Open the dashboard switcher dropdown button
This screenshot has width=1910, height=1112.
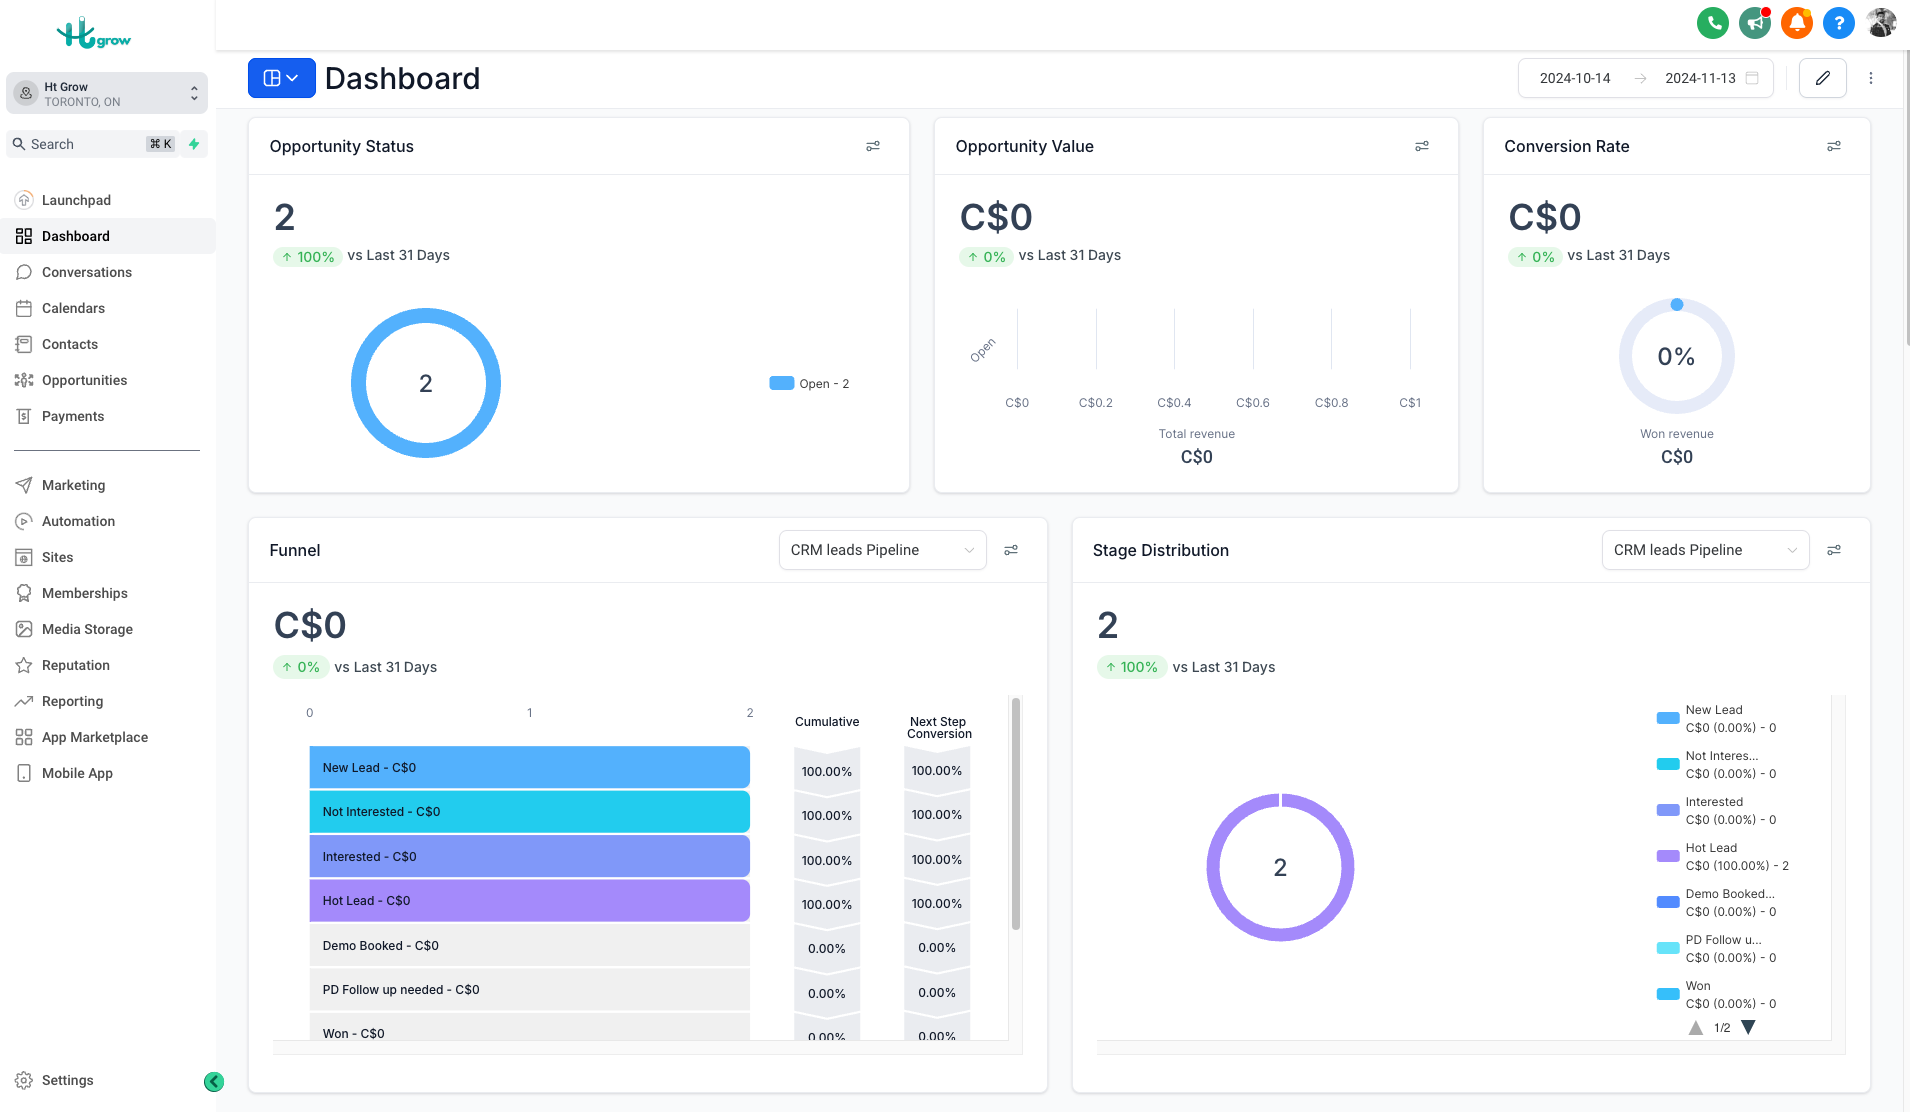pos(282,78)
